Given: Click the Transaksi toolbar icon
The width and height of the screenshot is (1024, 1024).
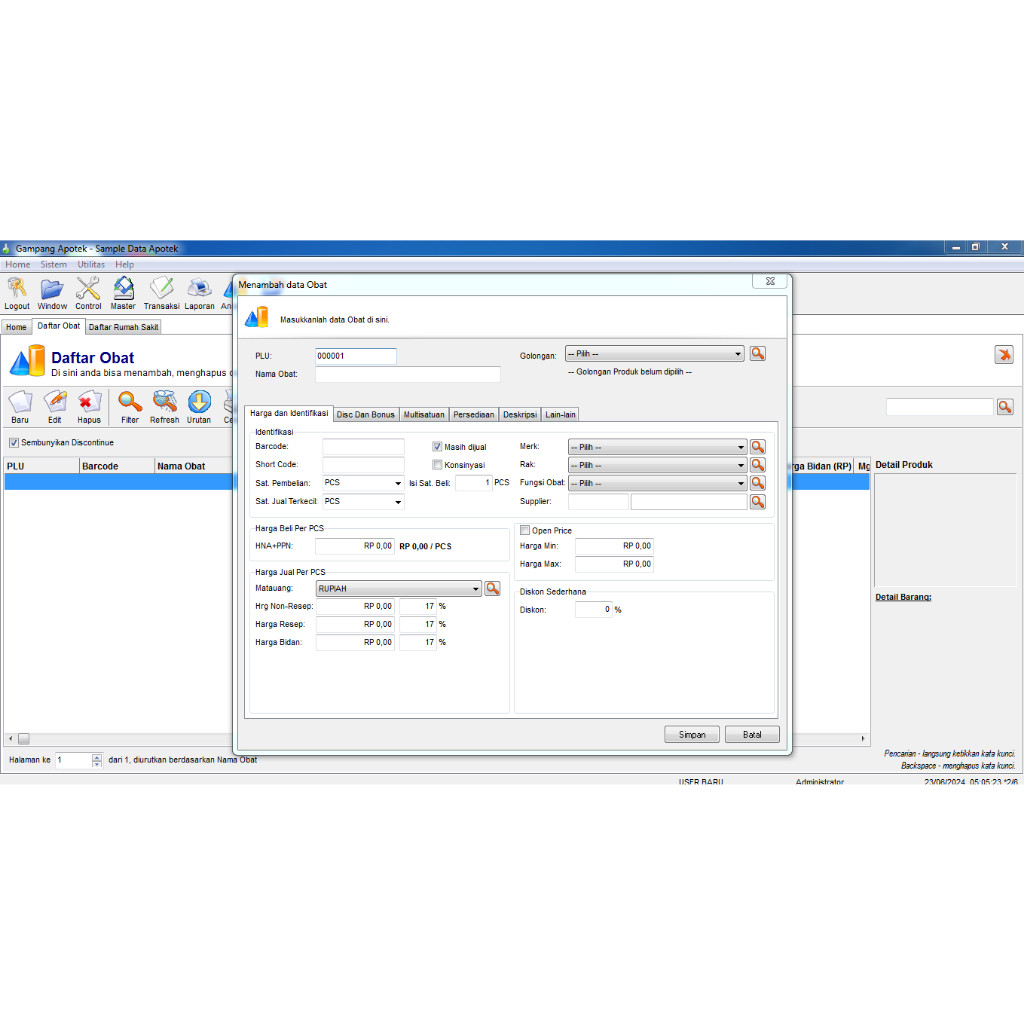Looking at the screenshot, I should (x=161, y=292).
